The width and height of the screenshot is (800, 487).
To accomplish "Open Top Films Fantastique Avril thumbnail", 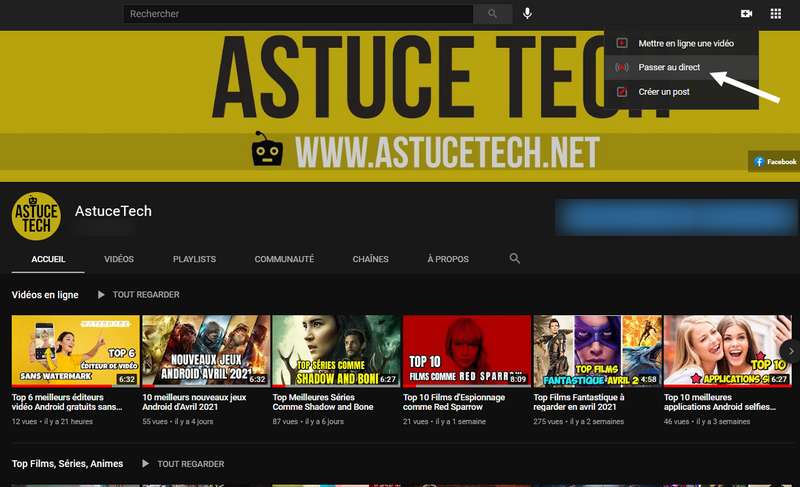I will point(597,351).
